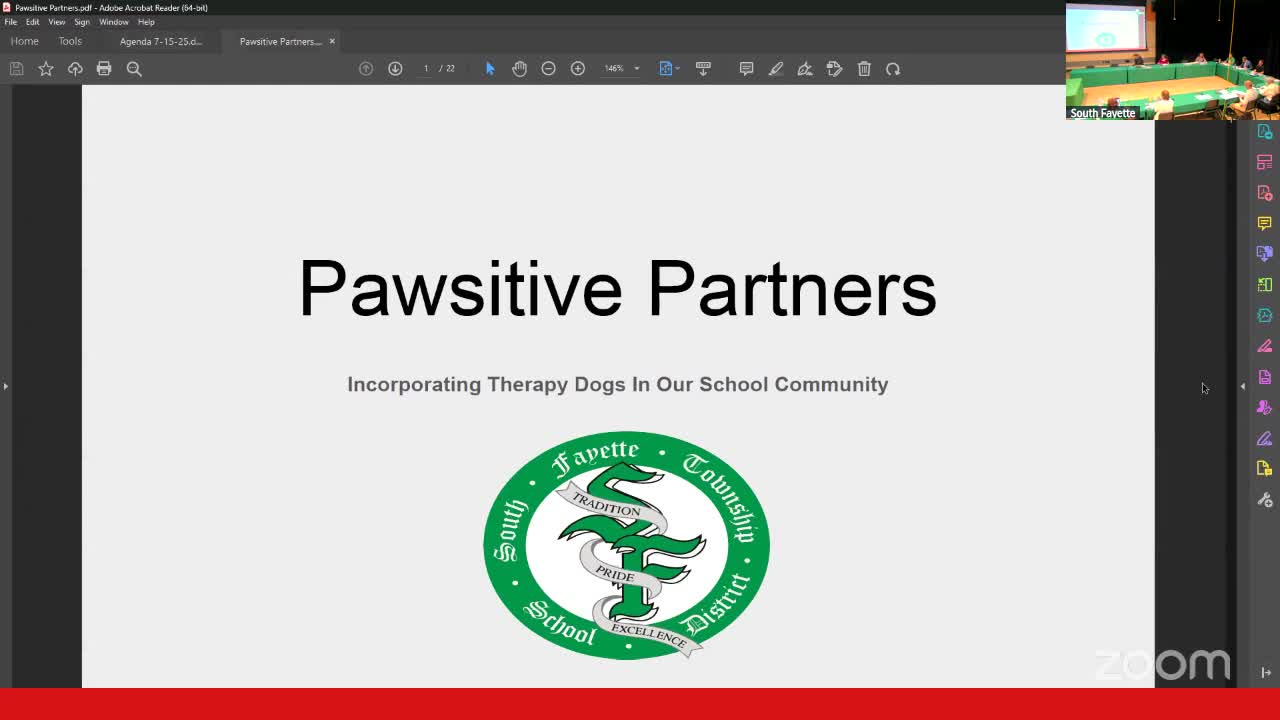The height and width of the screenshot is (720, 1280).
Task: Click the Save file icon
Action: pyautogui.click(x=16, y=69)
